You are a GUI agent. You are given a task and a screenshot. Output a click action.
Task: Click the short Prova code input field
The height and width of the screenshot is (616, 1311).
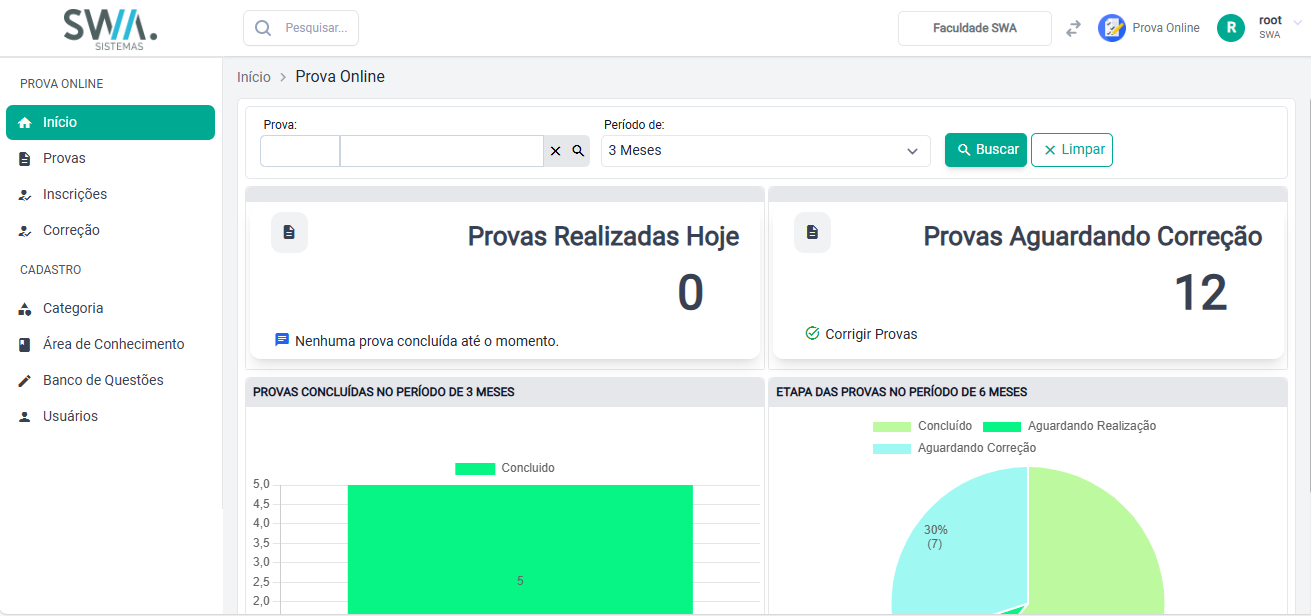click(300, 151)
